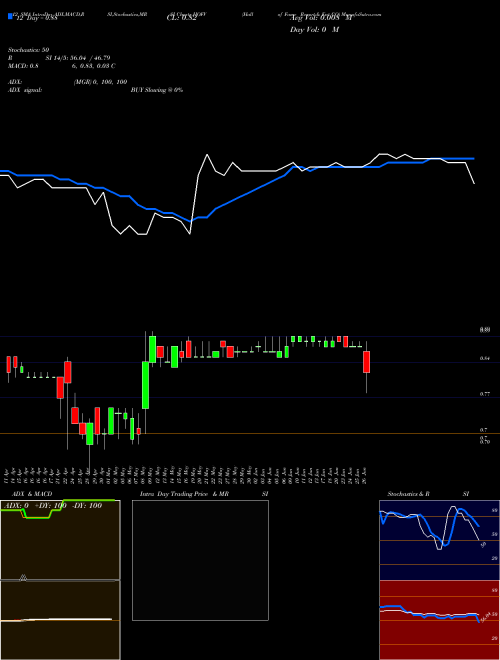The image size is (500, 660).
Task: Click the 'BUY Slowing @ 0%' signal text
Action: (157, 90)
